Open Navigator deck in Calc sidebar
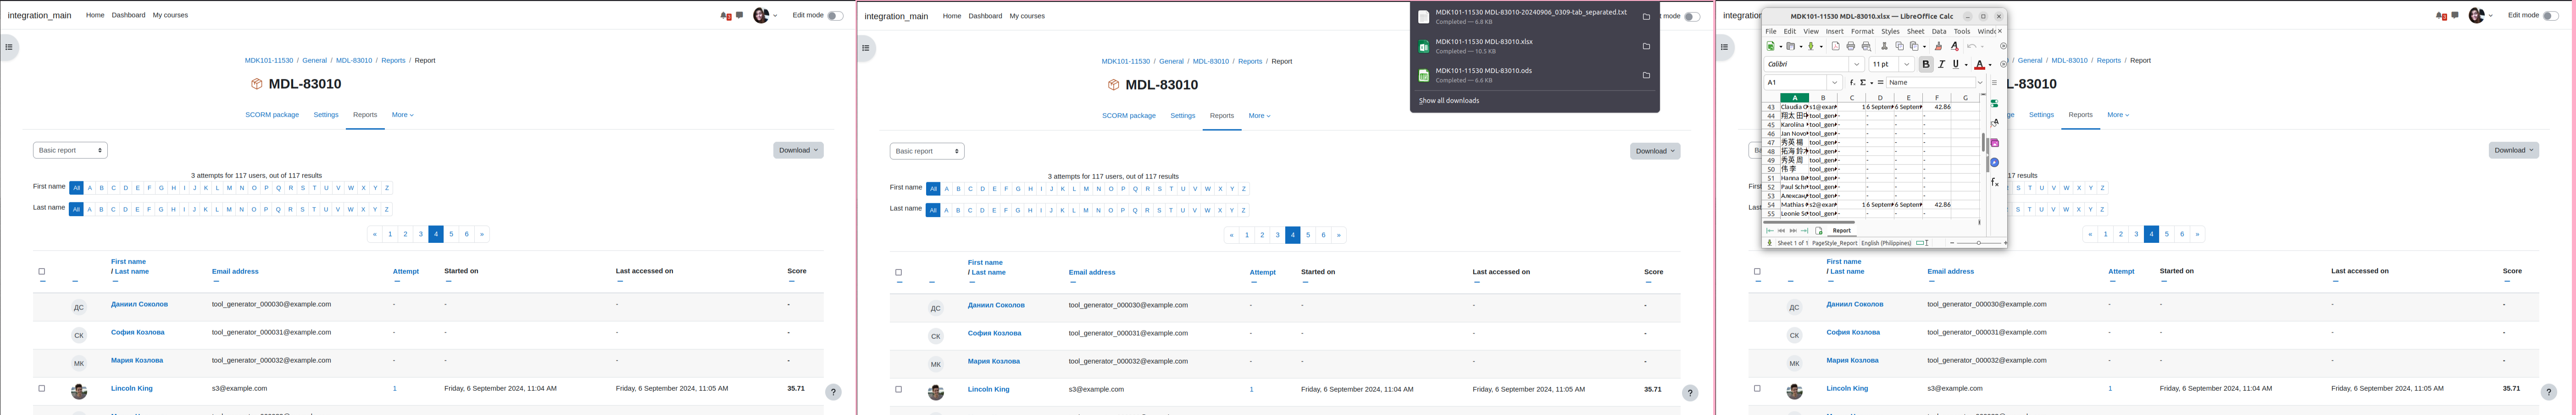2576x415 pixels. [x=1994, y=162]
